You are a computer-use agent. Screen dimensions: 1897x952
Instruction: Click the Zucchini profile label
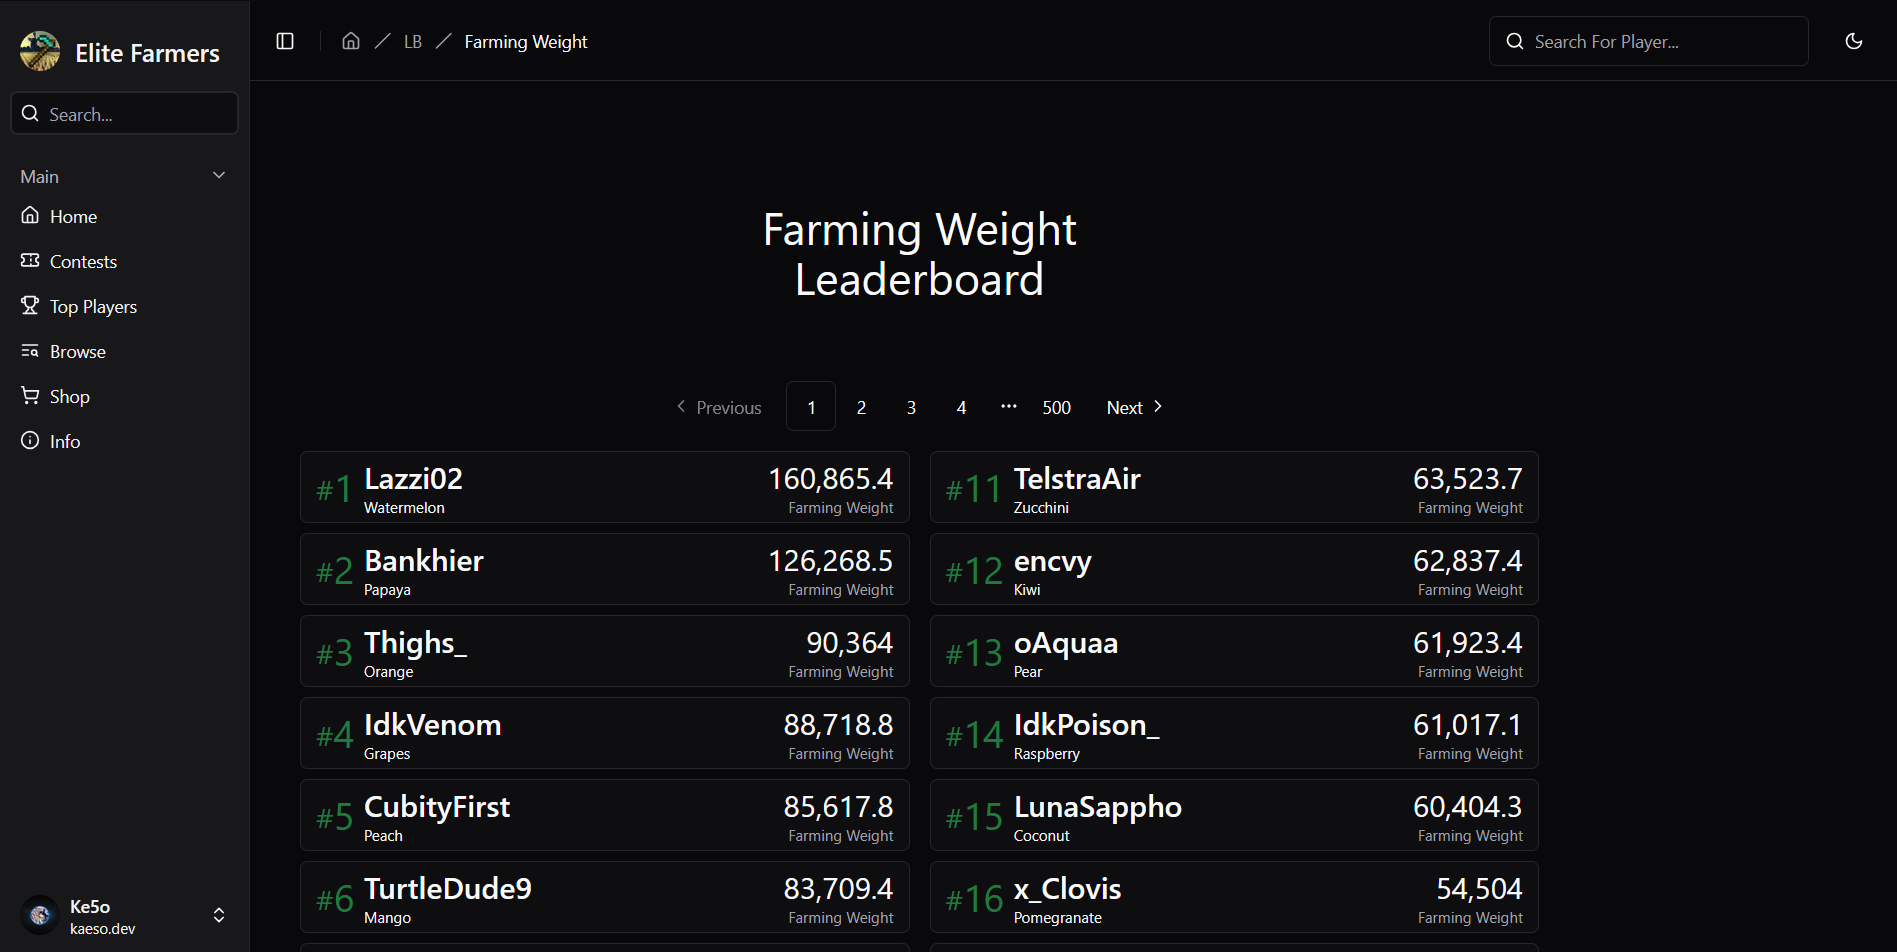click(x=1041, y=508)
